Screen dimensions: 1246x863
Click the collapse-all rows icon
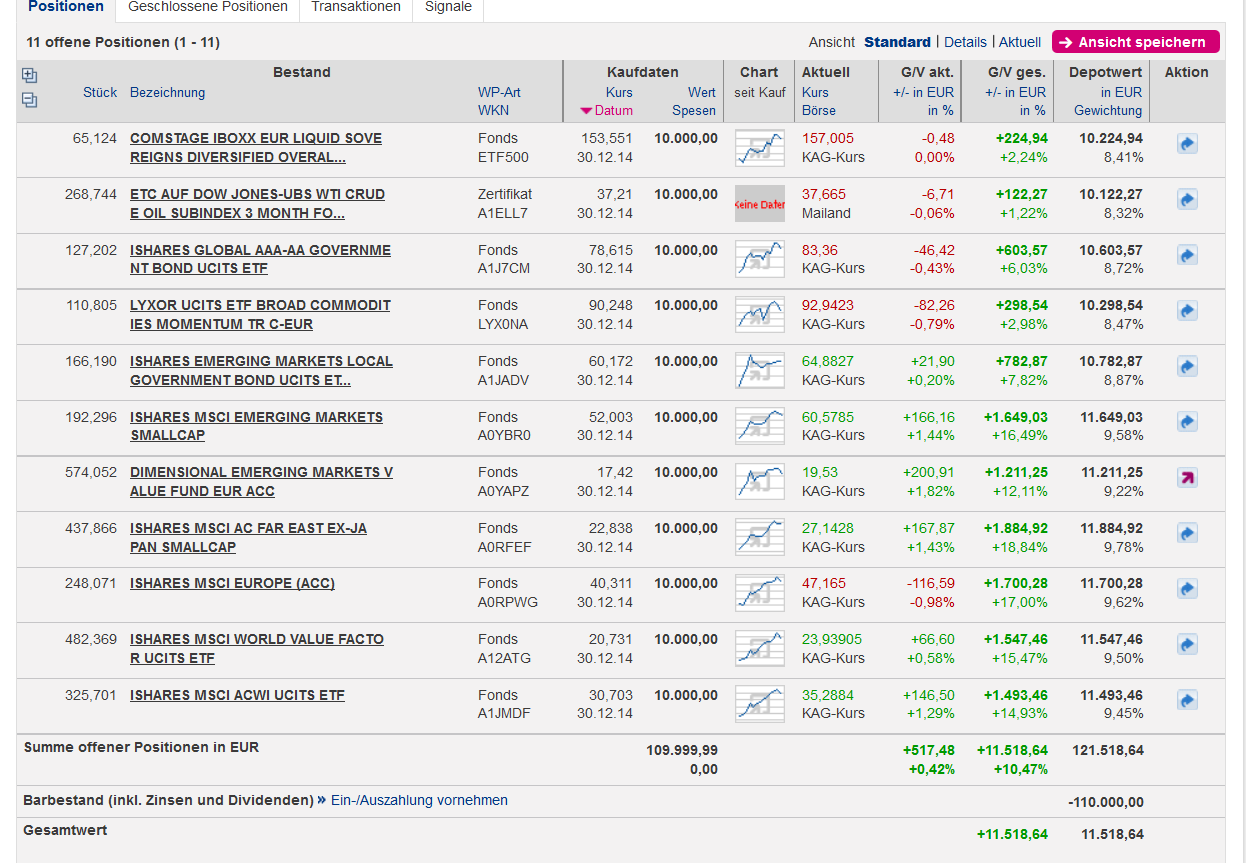pyautogui.click(x=29, y=99)
